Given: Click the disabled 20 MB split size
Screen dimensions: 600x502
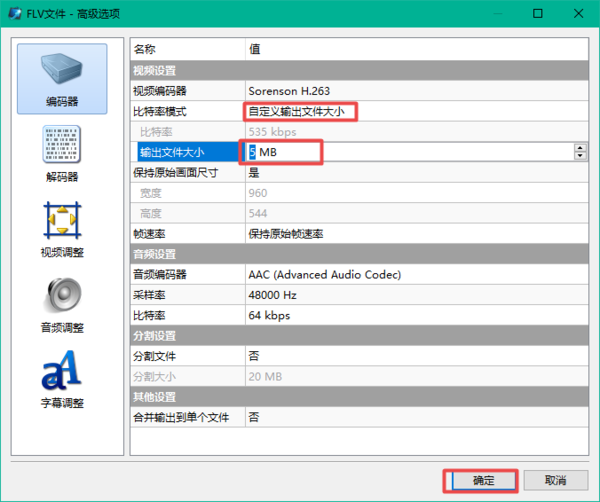Looking at the screenshot, I should click(416, 376).
